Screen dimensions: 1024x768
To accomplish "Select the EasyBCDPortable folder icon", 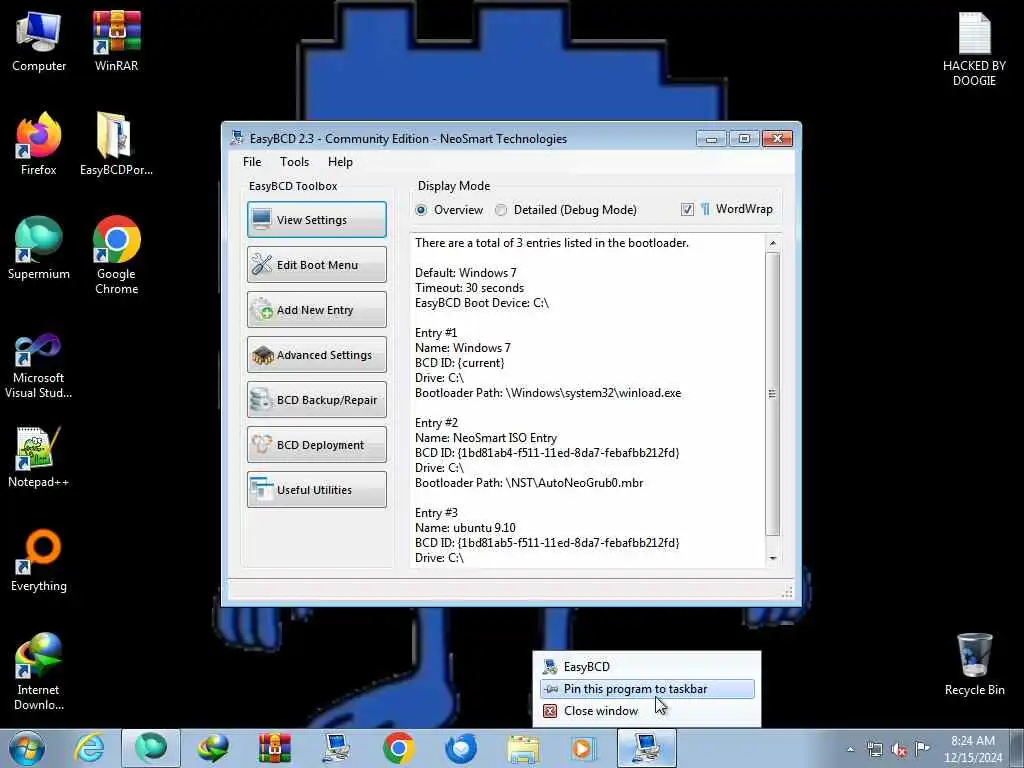I will (x=116, y=144).
